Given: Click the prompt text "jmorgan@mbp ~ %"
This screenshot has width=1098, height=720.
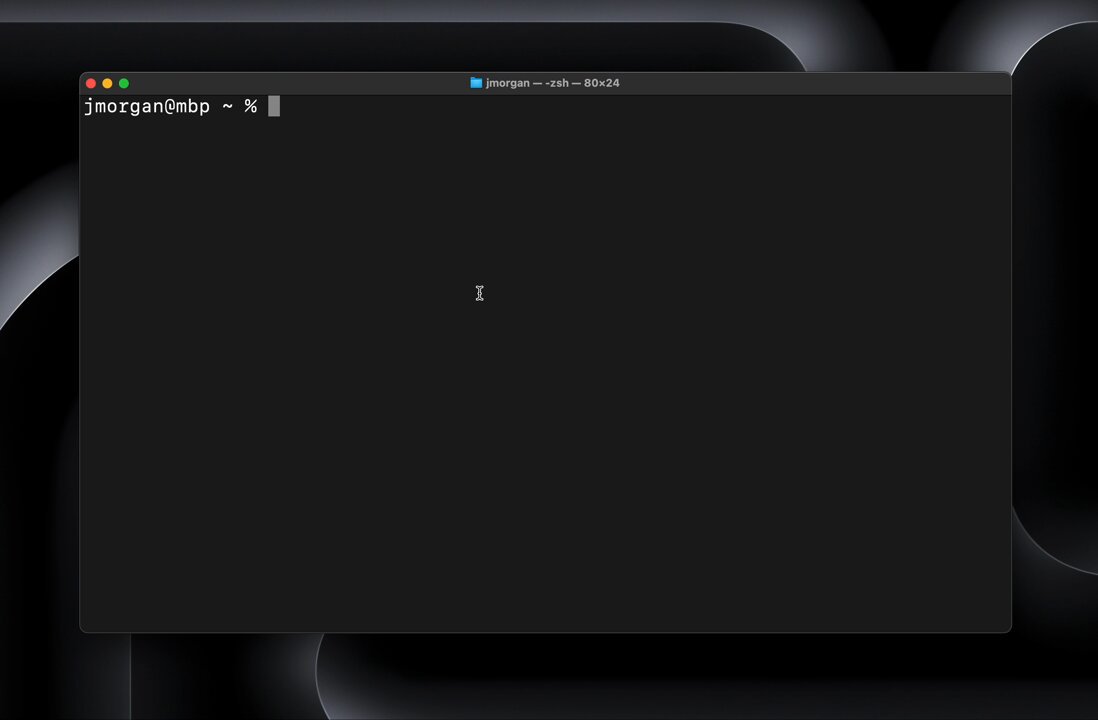Looking at the screenshot, I should [x=171, y=106].
